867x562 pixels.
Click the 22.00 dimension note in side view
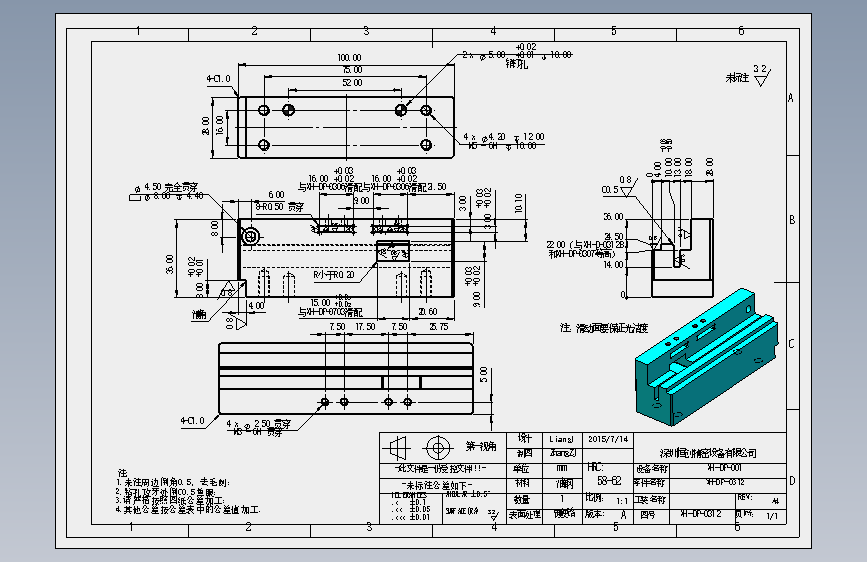pyautogui.click(x=586, y=249)
